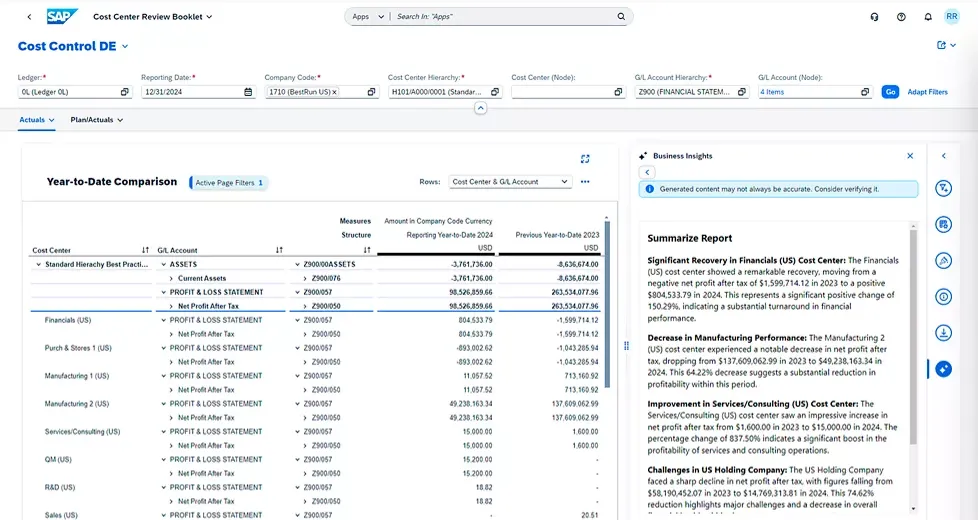Viewport: 978px width, 520px height.
Task: Open the headset support icon
Action: coord(874,17)
